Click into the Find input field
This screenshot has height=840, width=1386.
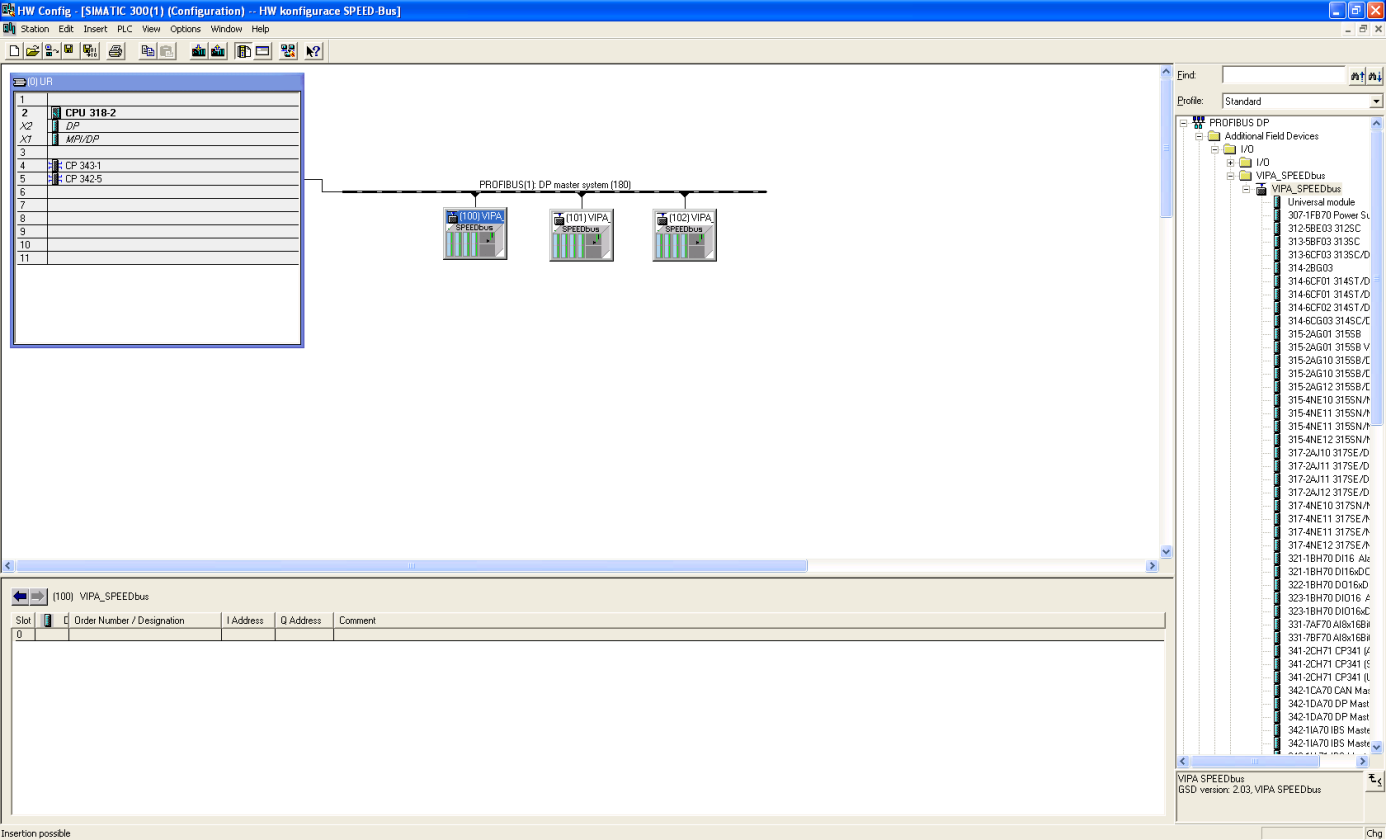(x=1285, y=76)
